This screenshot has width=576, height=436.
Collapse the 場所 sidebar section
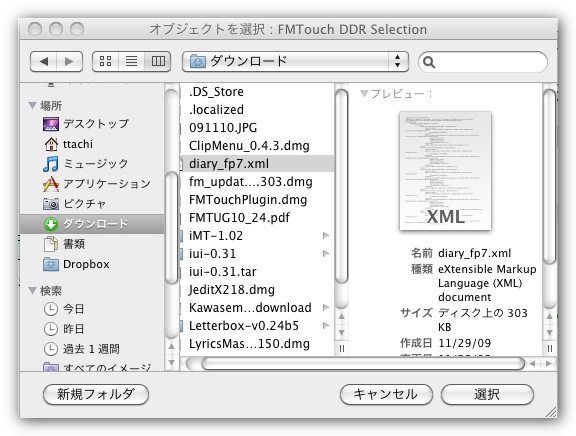coord(32,106)
